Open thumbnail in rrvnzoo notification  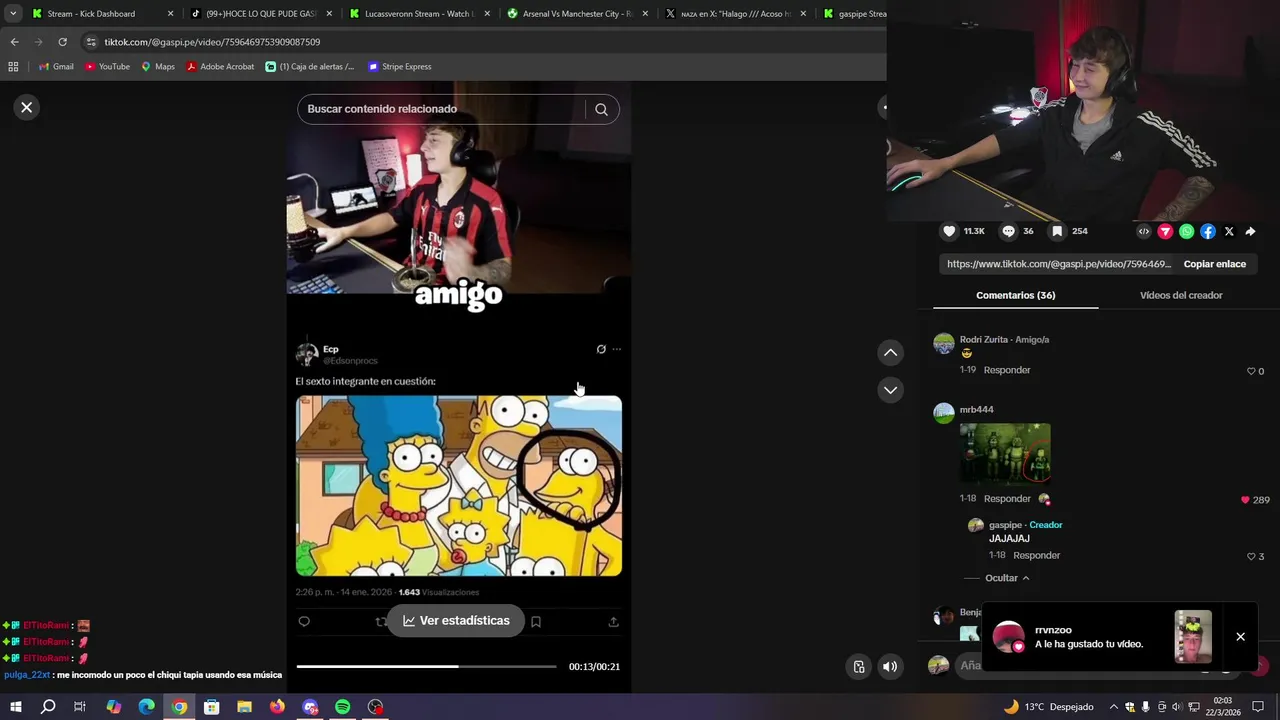tap(1193, 637)
